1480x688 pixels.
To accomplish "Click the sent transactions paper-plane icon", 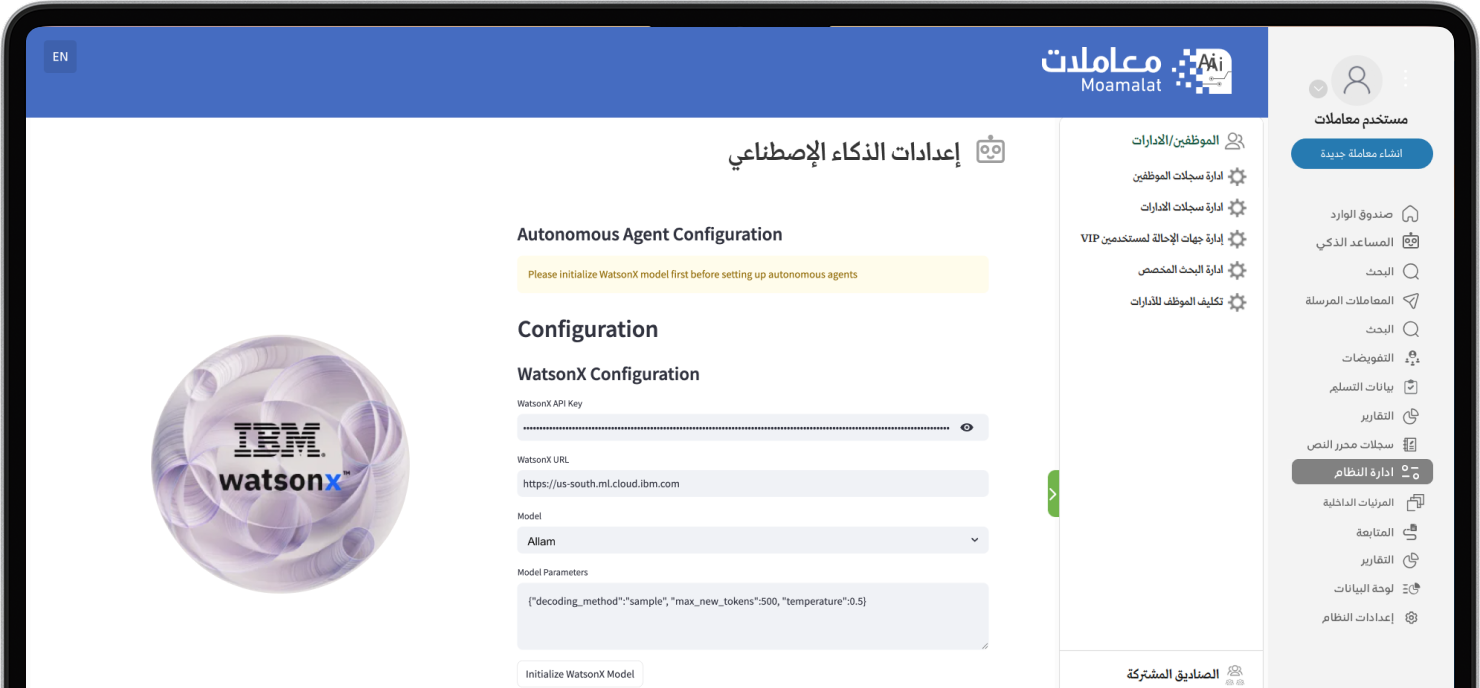I will tap(1410, 300).
